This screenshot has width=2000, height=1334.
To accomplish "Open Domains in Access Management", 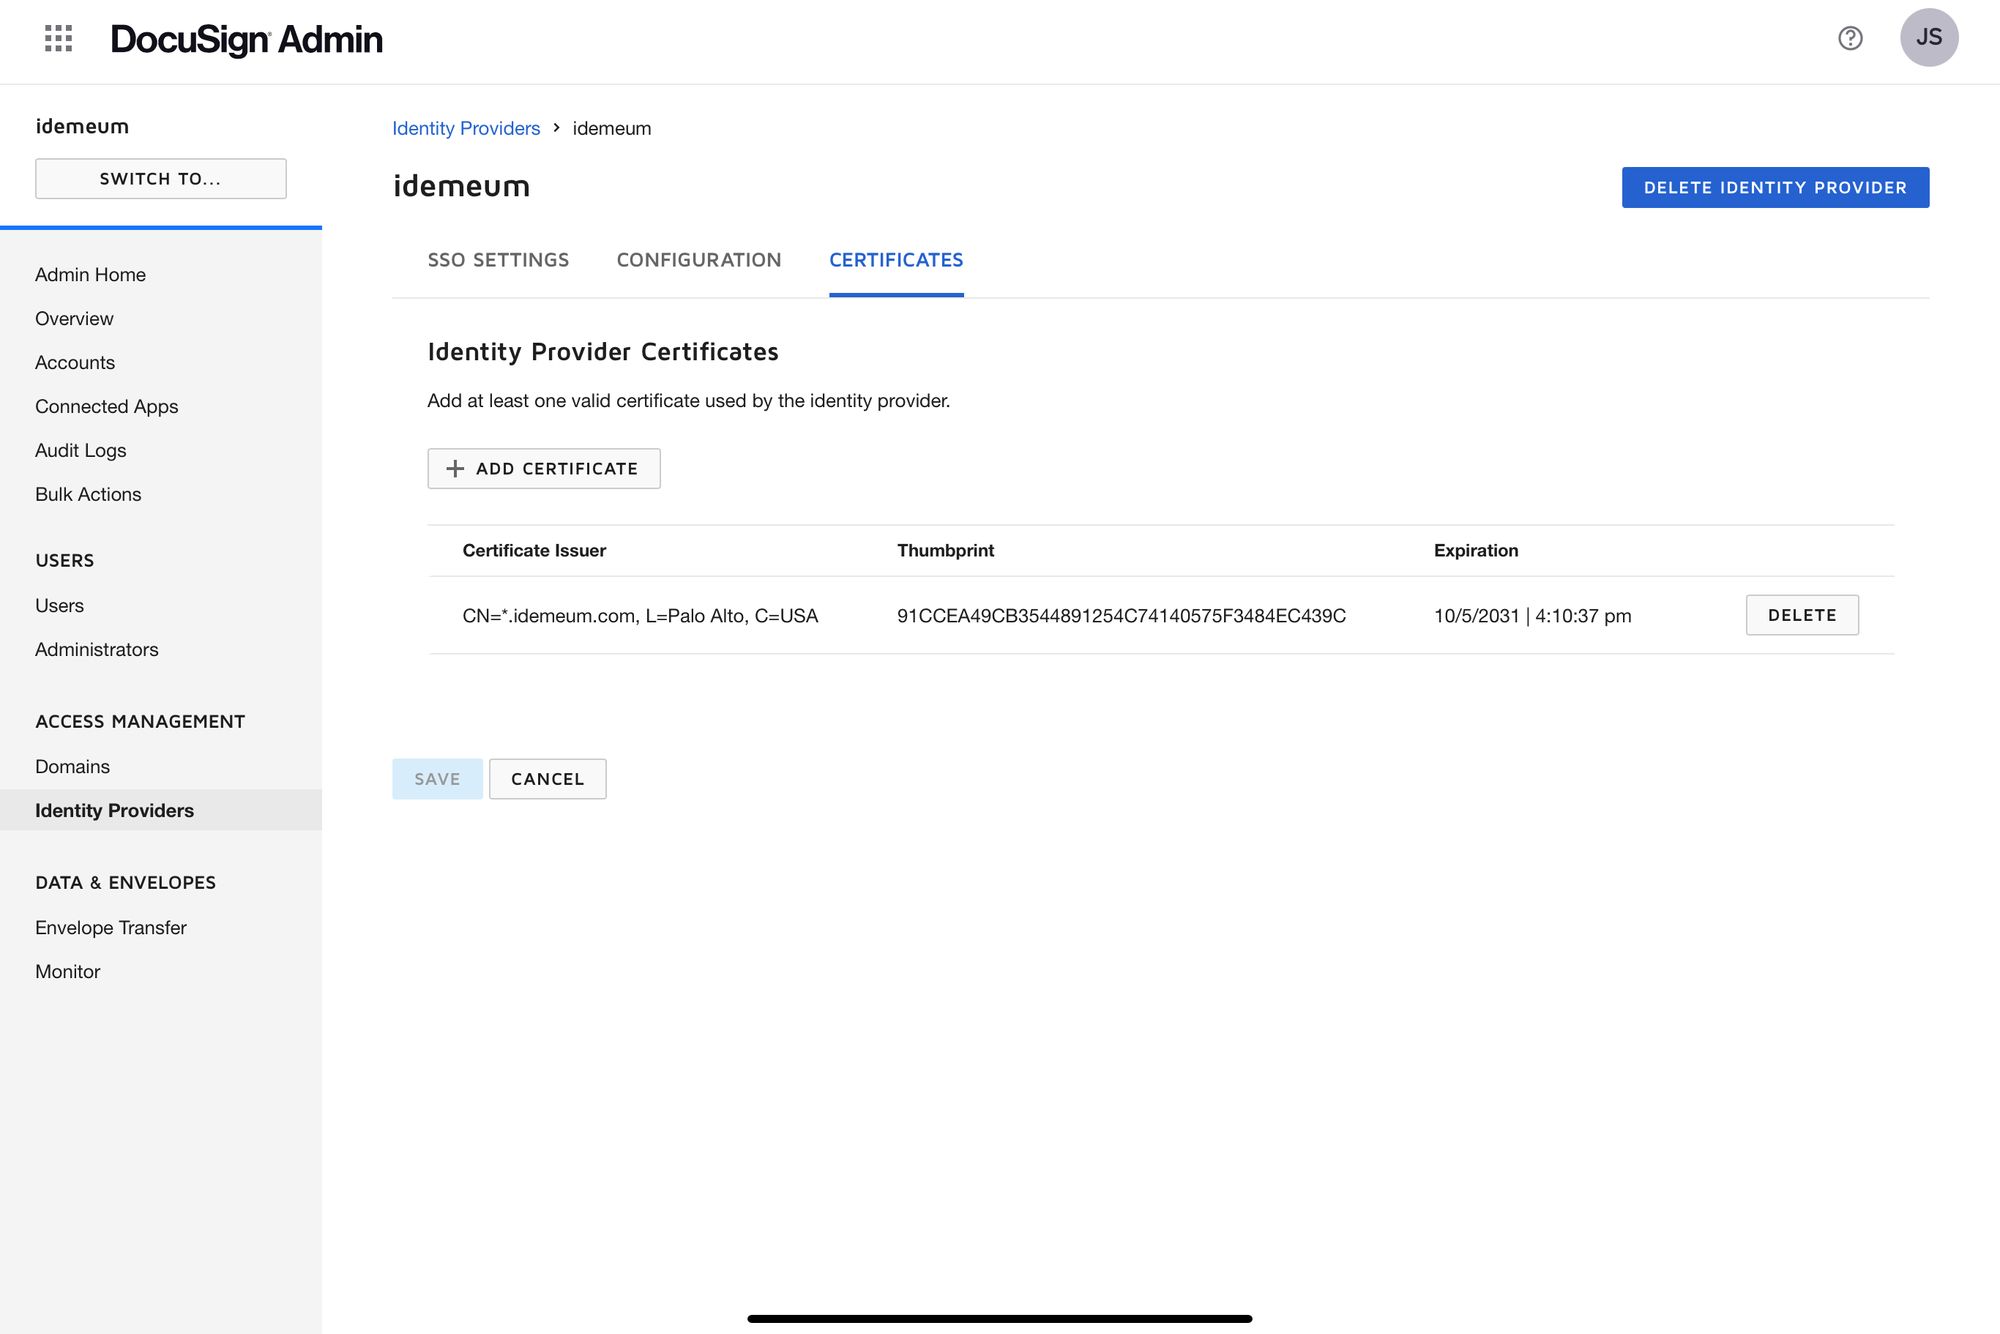I will coord(72,767).
